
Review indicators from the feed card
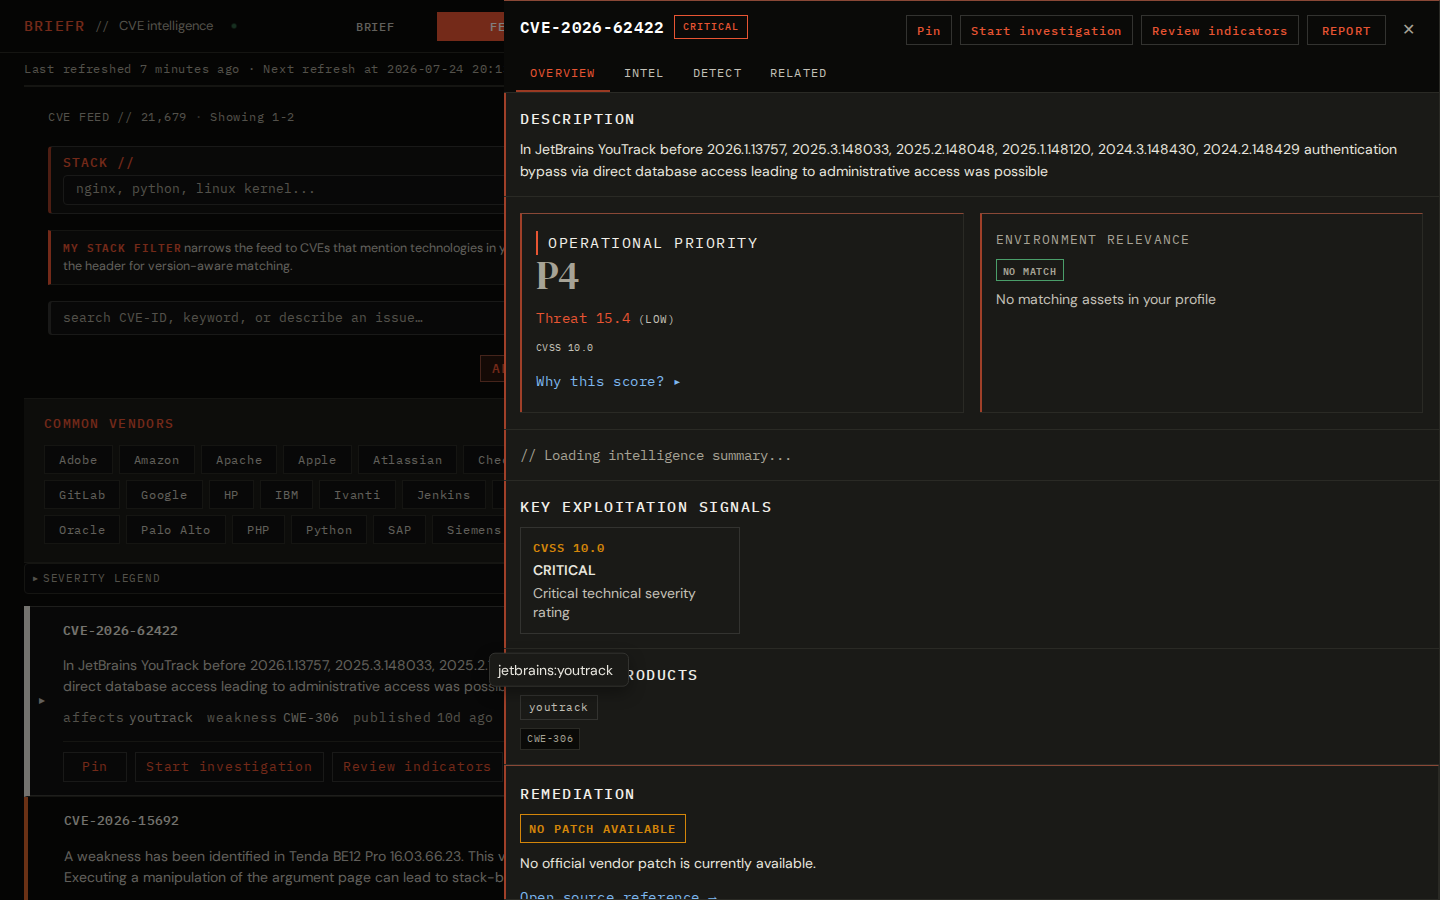417,767
